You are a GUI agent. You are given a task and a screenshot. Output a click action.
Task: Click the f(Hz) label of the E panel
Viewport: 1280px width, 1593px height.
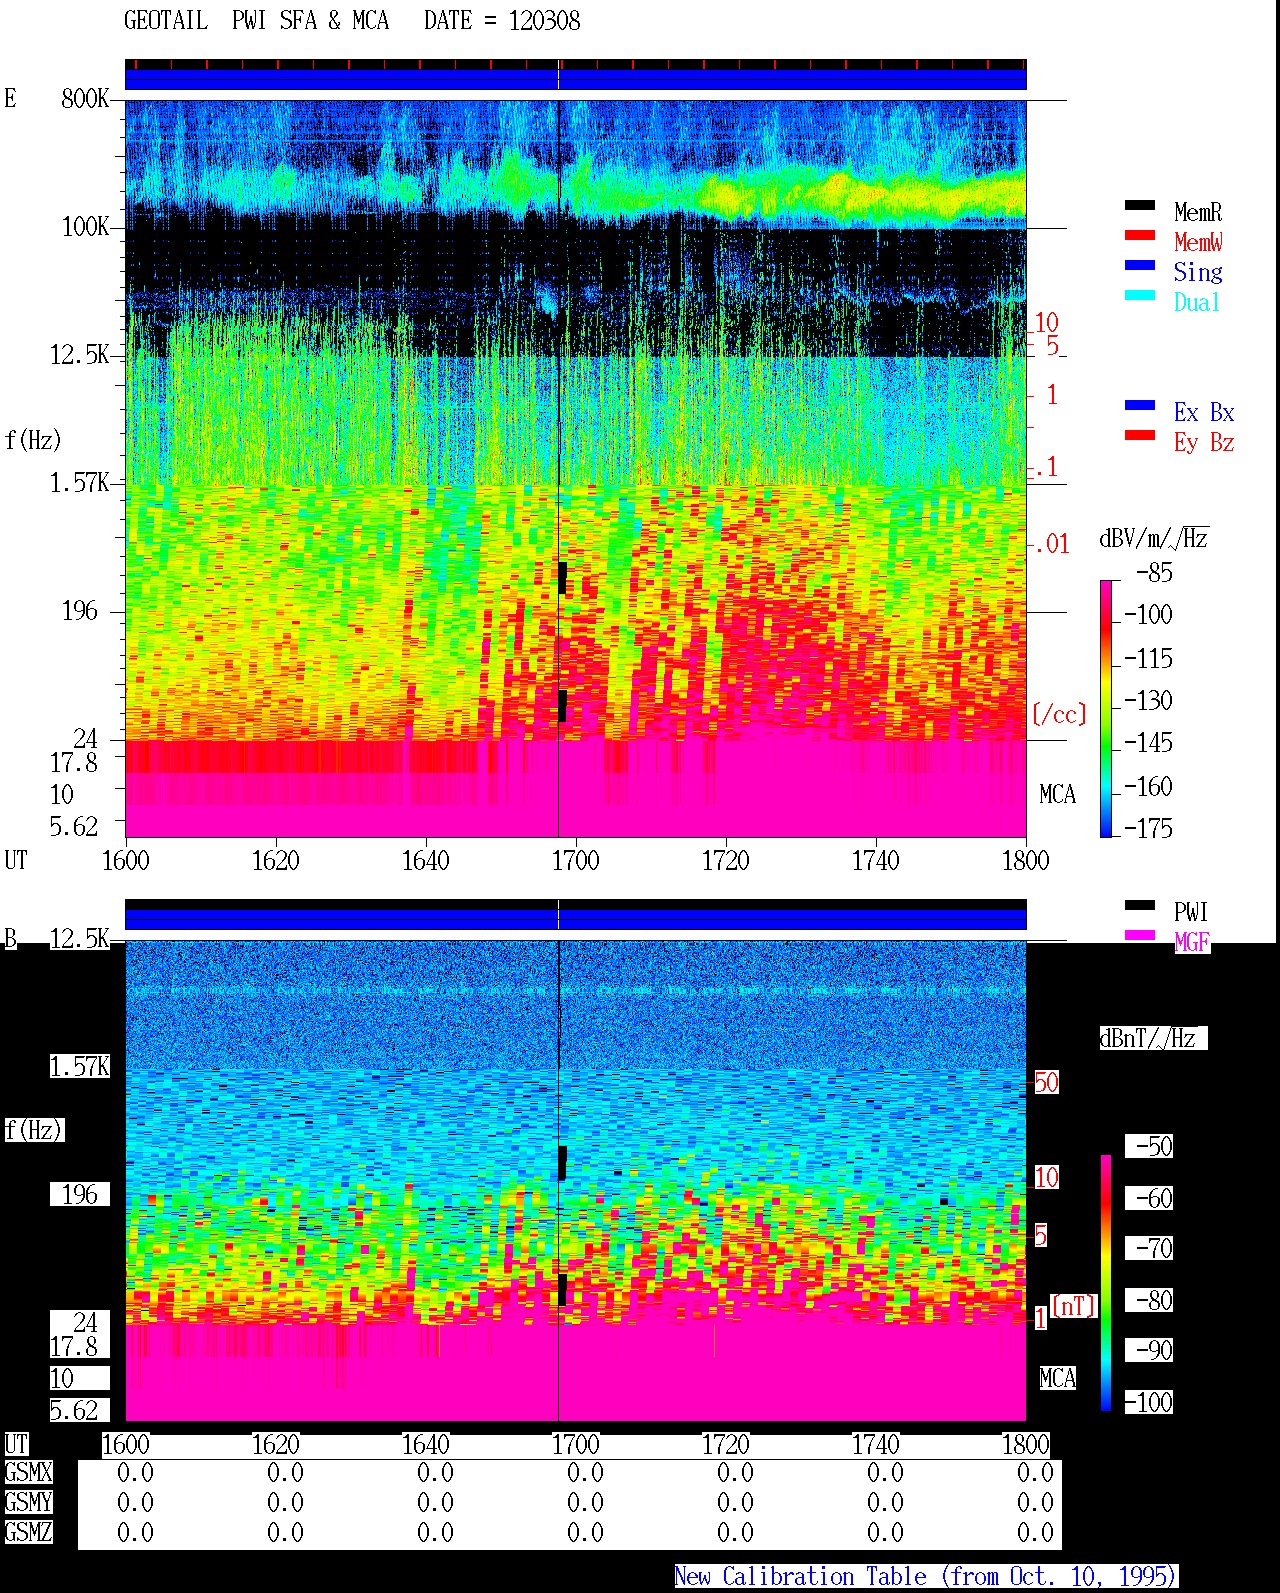[x=33, y=439]
